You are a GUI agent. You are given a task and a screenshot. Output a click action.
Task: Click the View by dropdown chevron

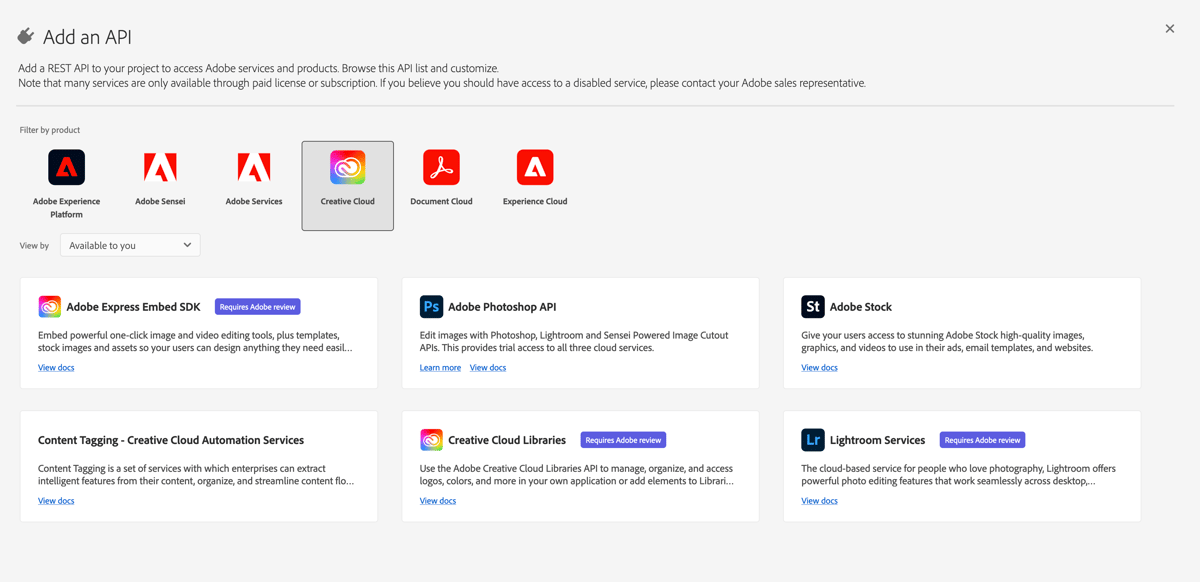pos(186,244)
